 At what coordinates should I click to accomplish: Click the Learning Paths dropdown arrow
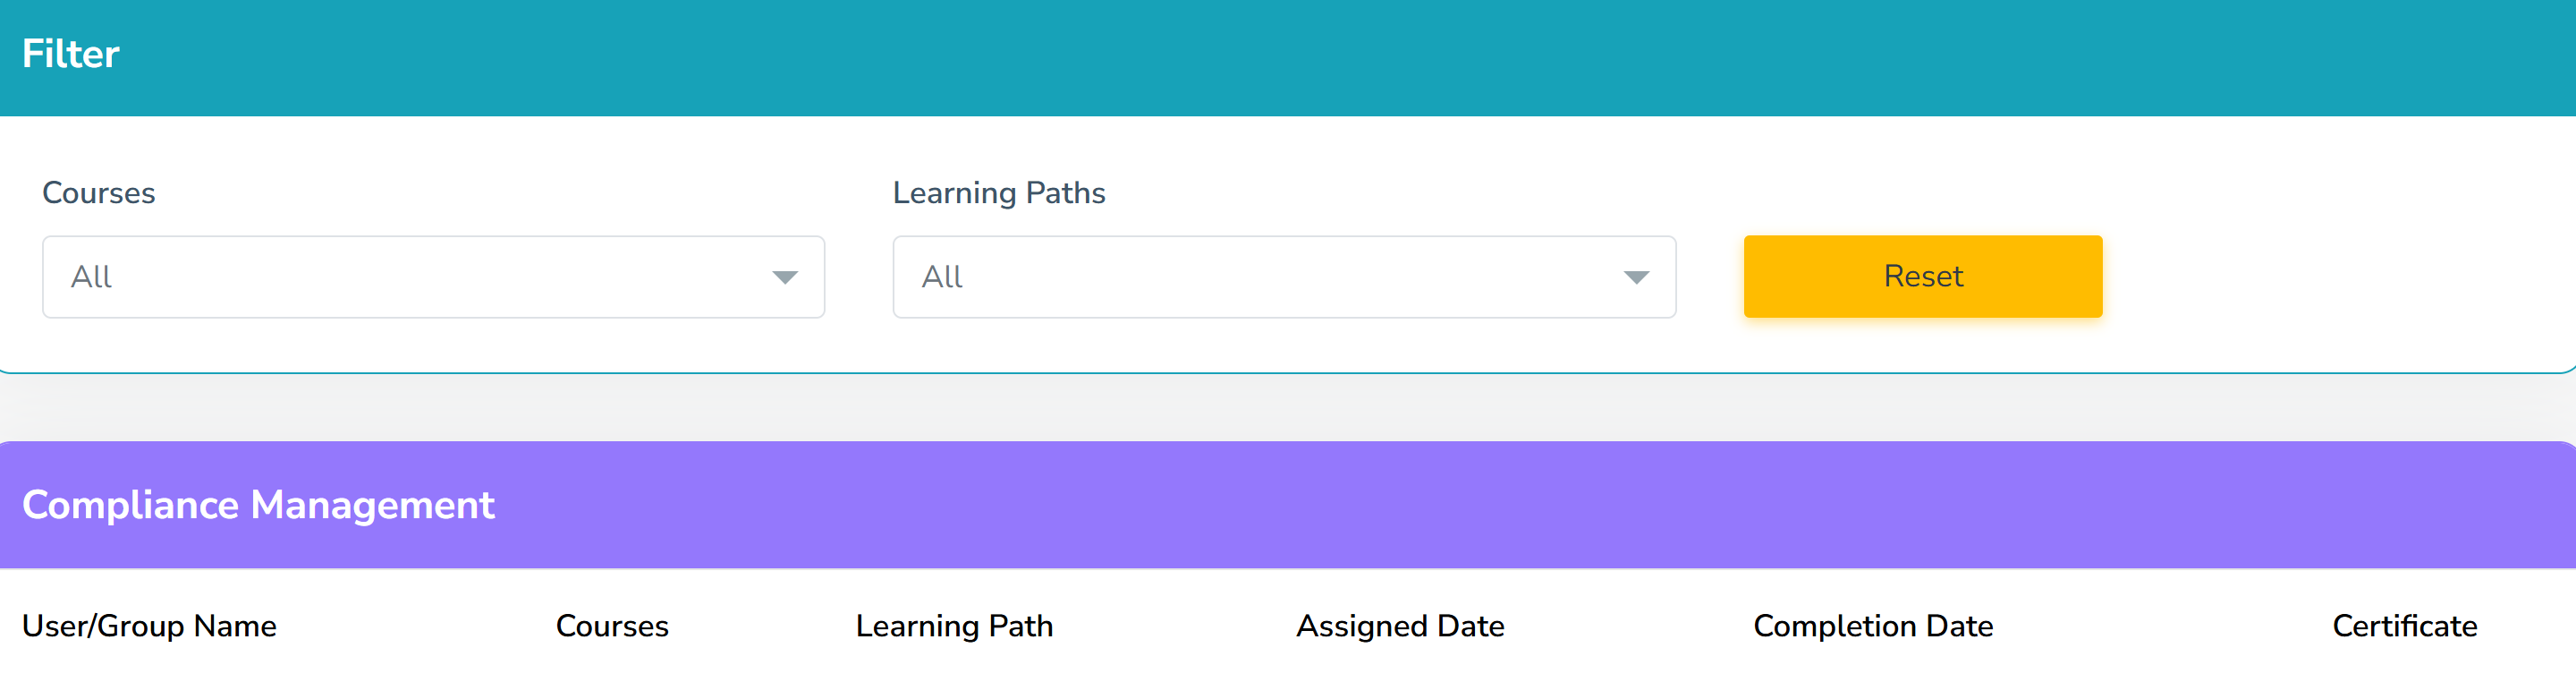(x=1636, y=276)
